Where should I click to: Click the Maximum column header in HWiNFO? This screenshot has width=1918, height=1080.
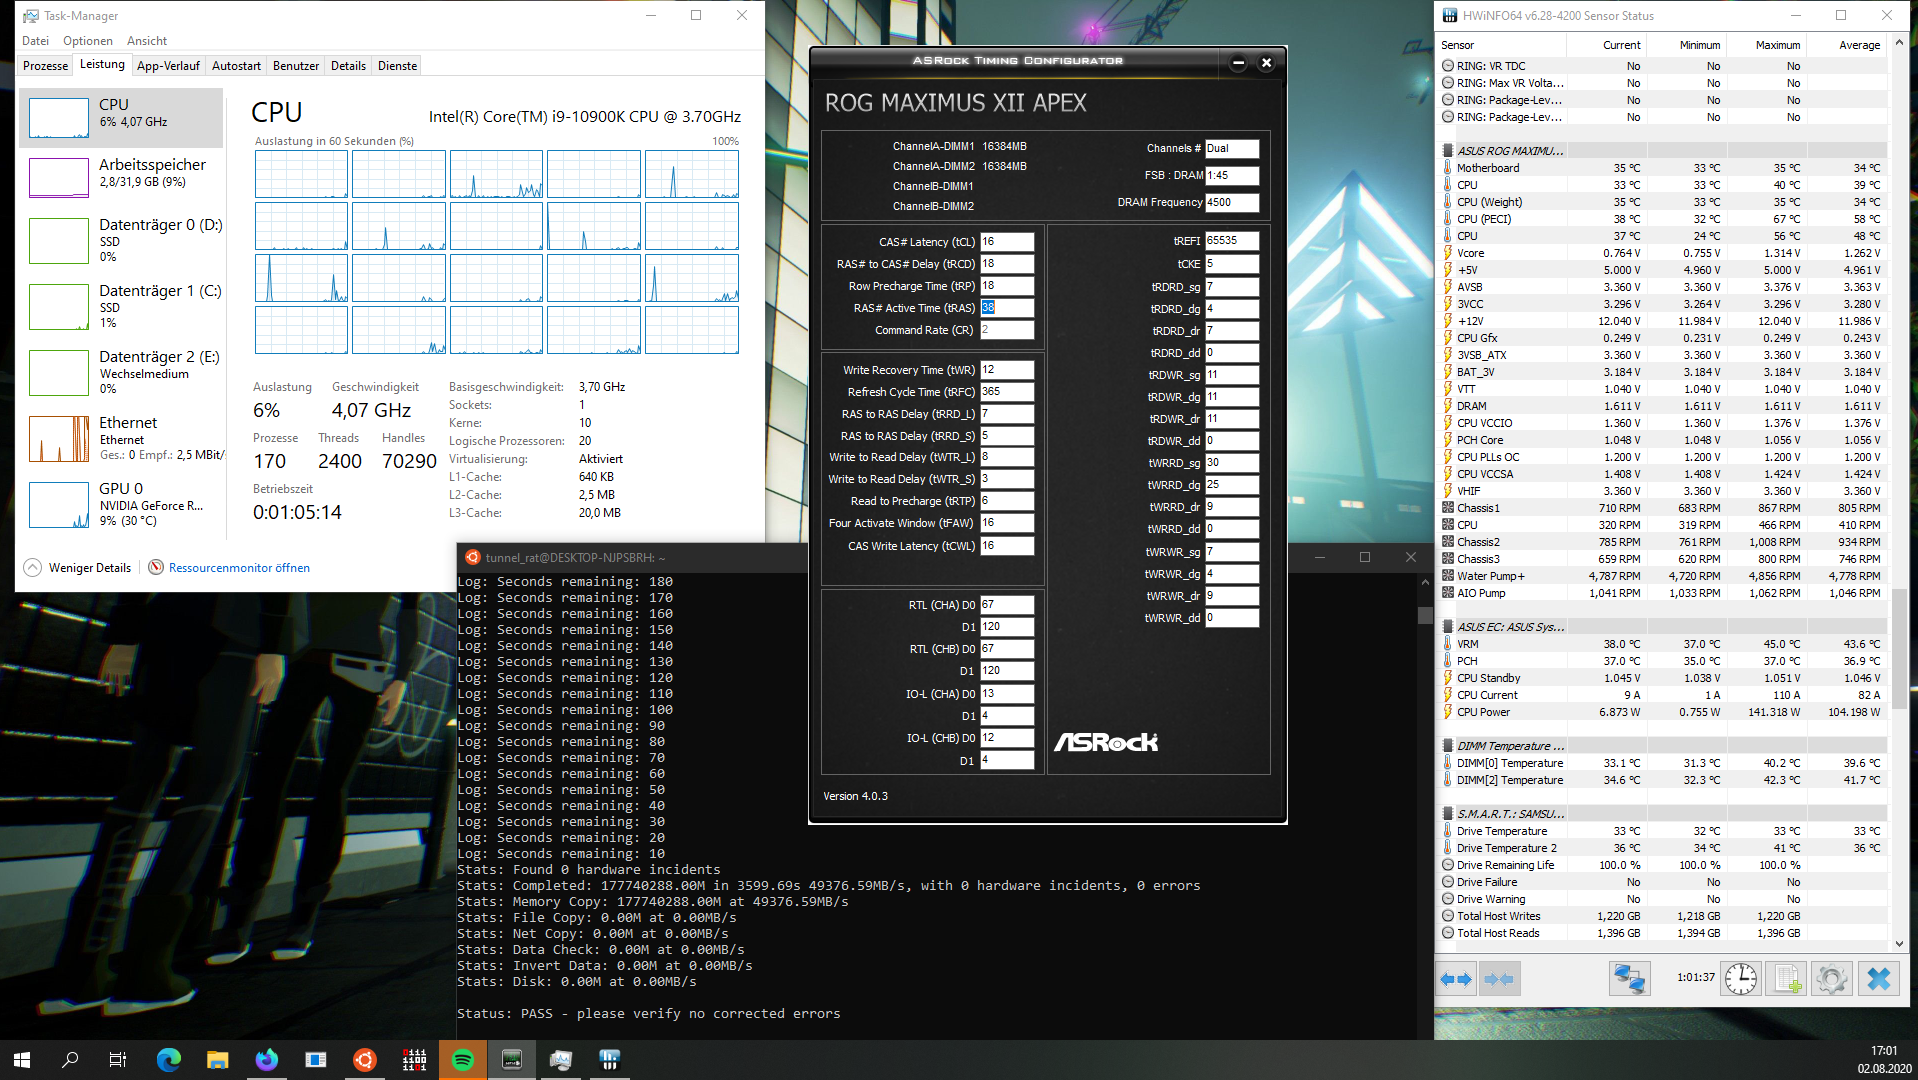pos(1766,45)
